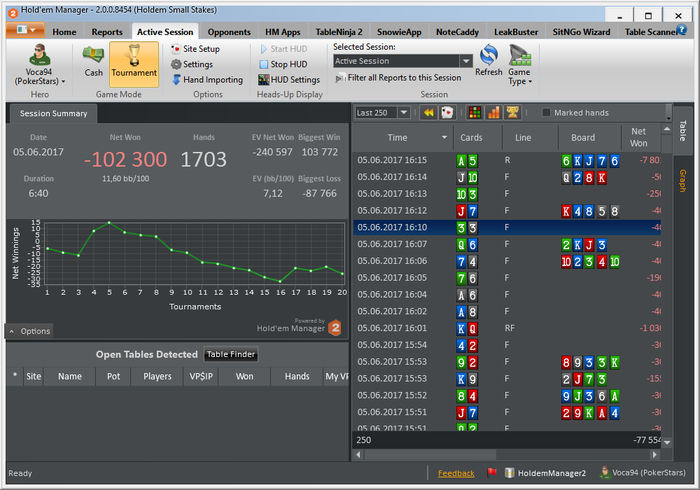Open the Feedback link
Image resolution: width=700 pixels, height=490 pixels.
[x=456, y=473]
